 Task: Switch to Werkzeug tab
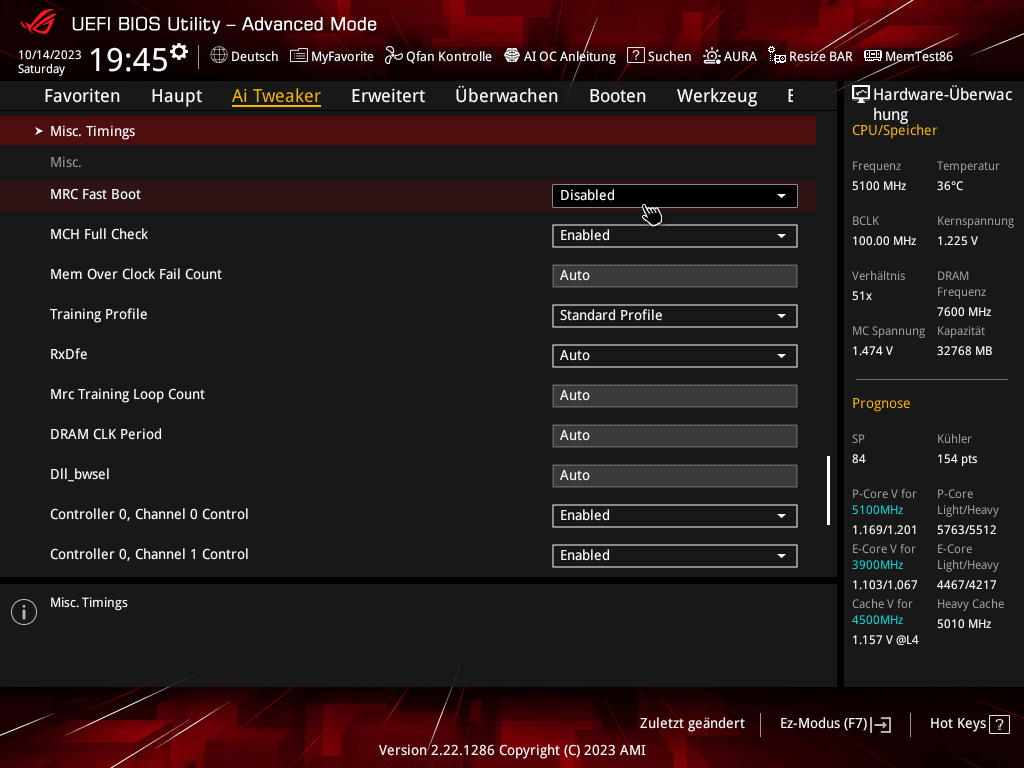tap(717, 96)
